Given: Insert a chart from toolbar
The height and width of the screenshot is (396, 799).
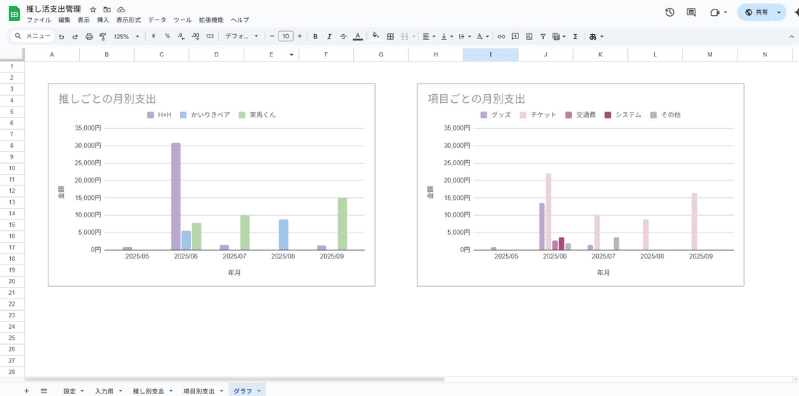Looking at the screenshot, I should 529,37.
